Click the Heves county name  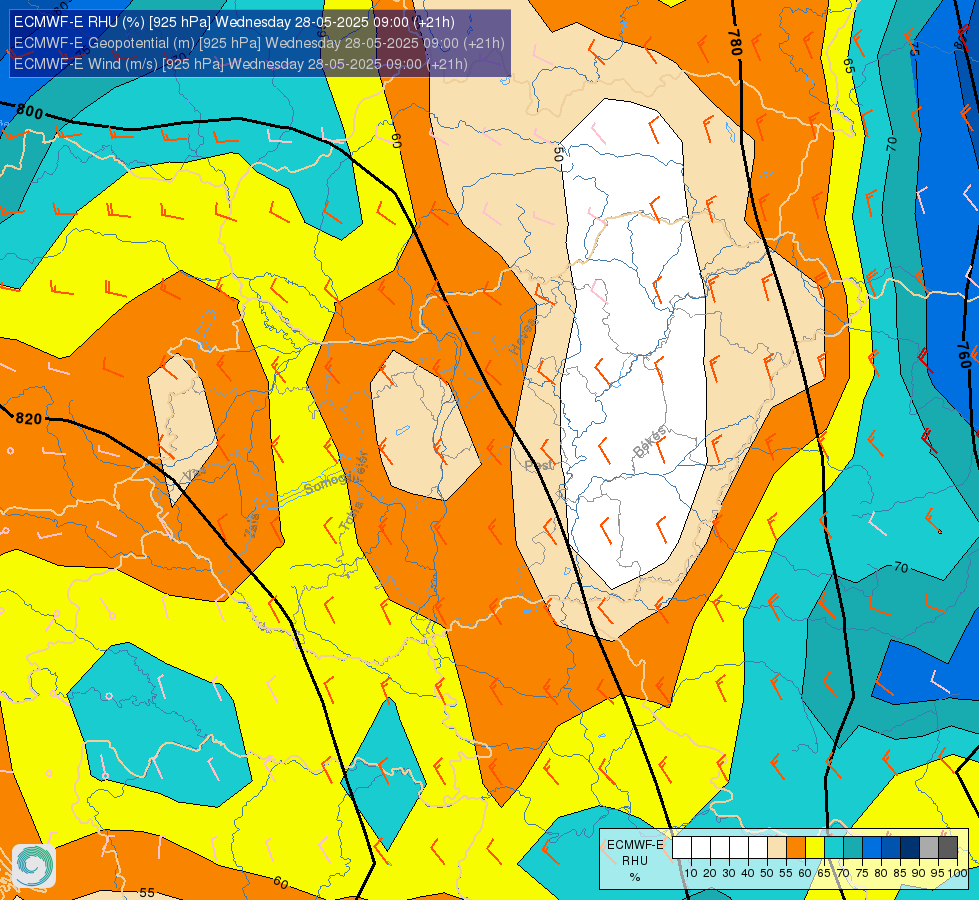click(x=523, y=335)
